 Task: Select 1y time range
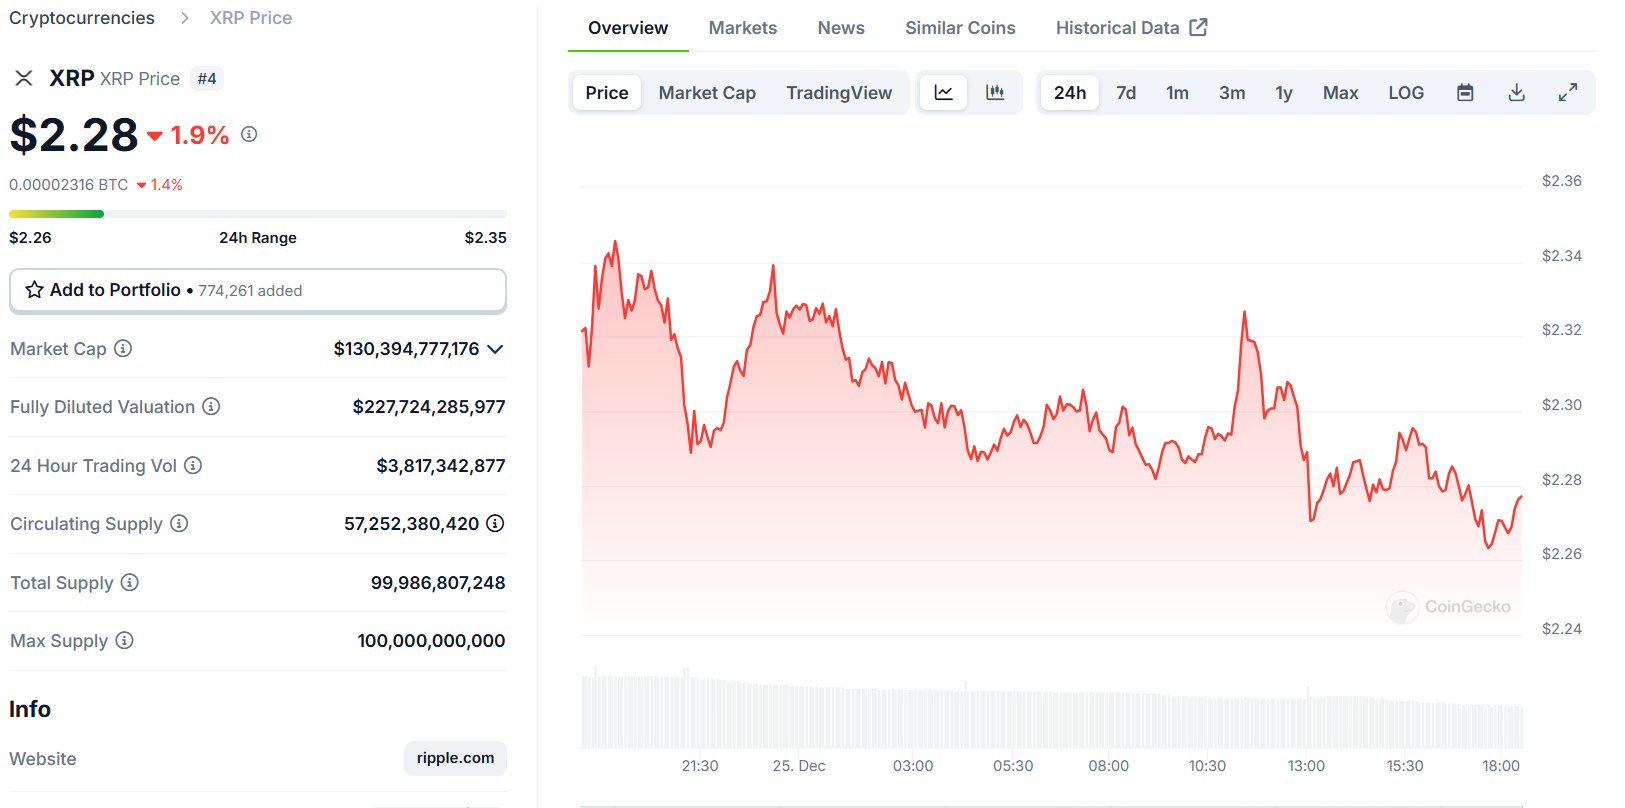pyautogui.click(x=1284, y=93)
